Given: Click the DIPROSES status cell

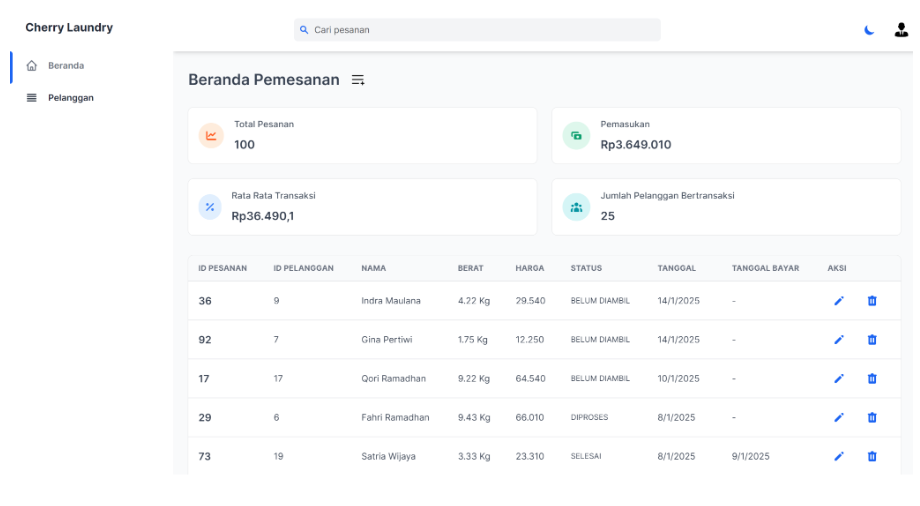Looking at the screenshot, I should coord(589,417).
